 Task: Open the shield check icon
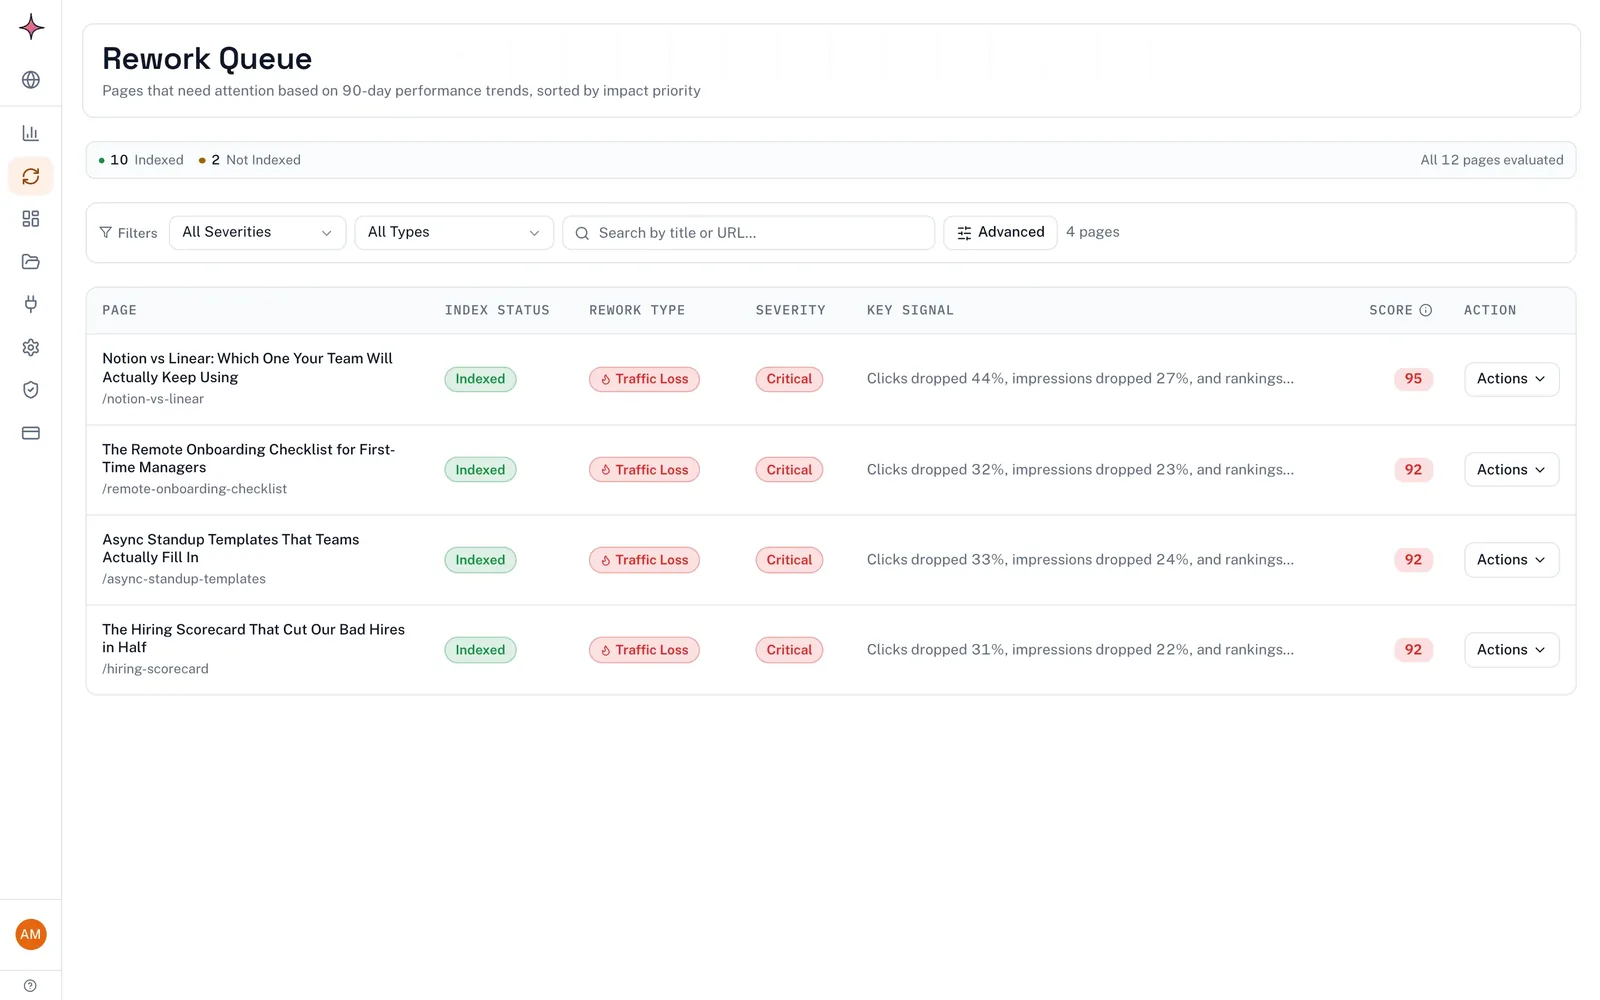(x=31, y=390)
